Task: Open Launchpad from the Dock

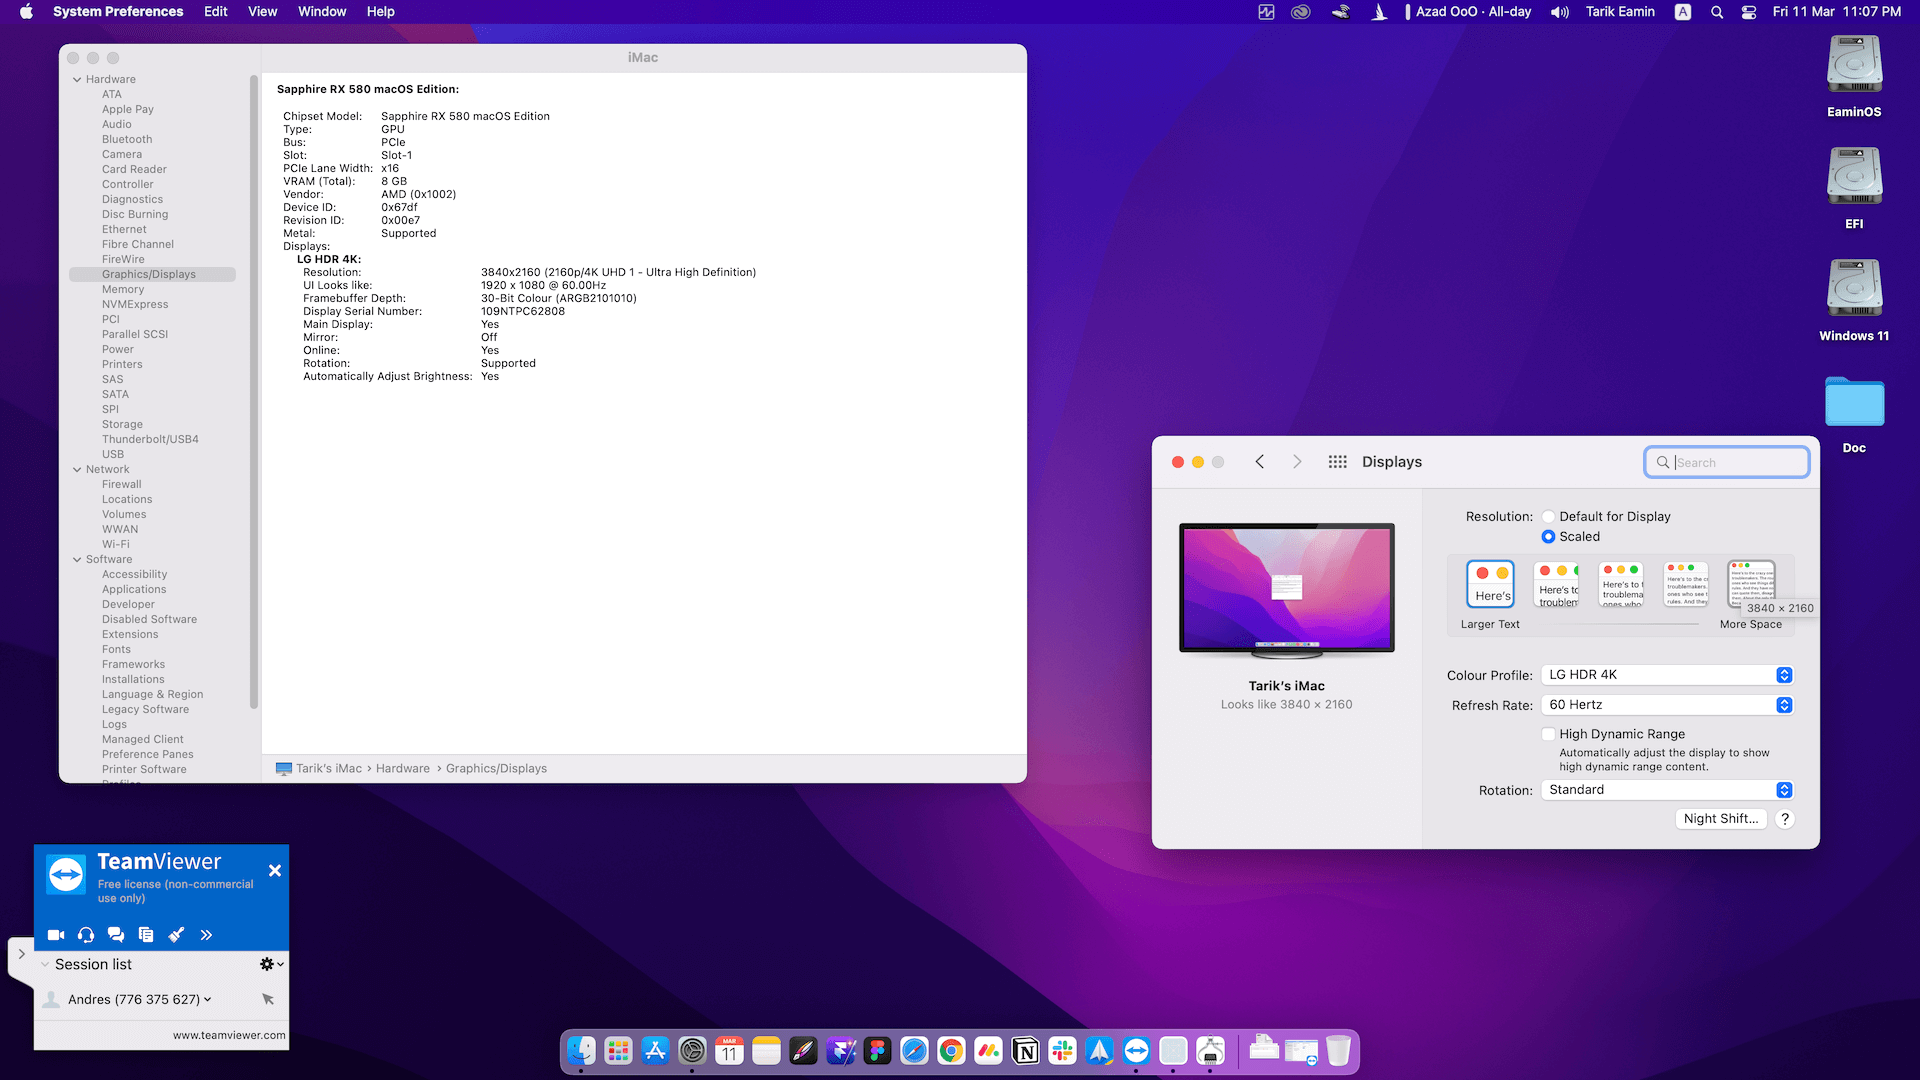Action: [x=618, y=1051]
